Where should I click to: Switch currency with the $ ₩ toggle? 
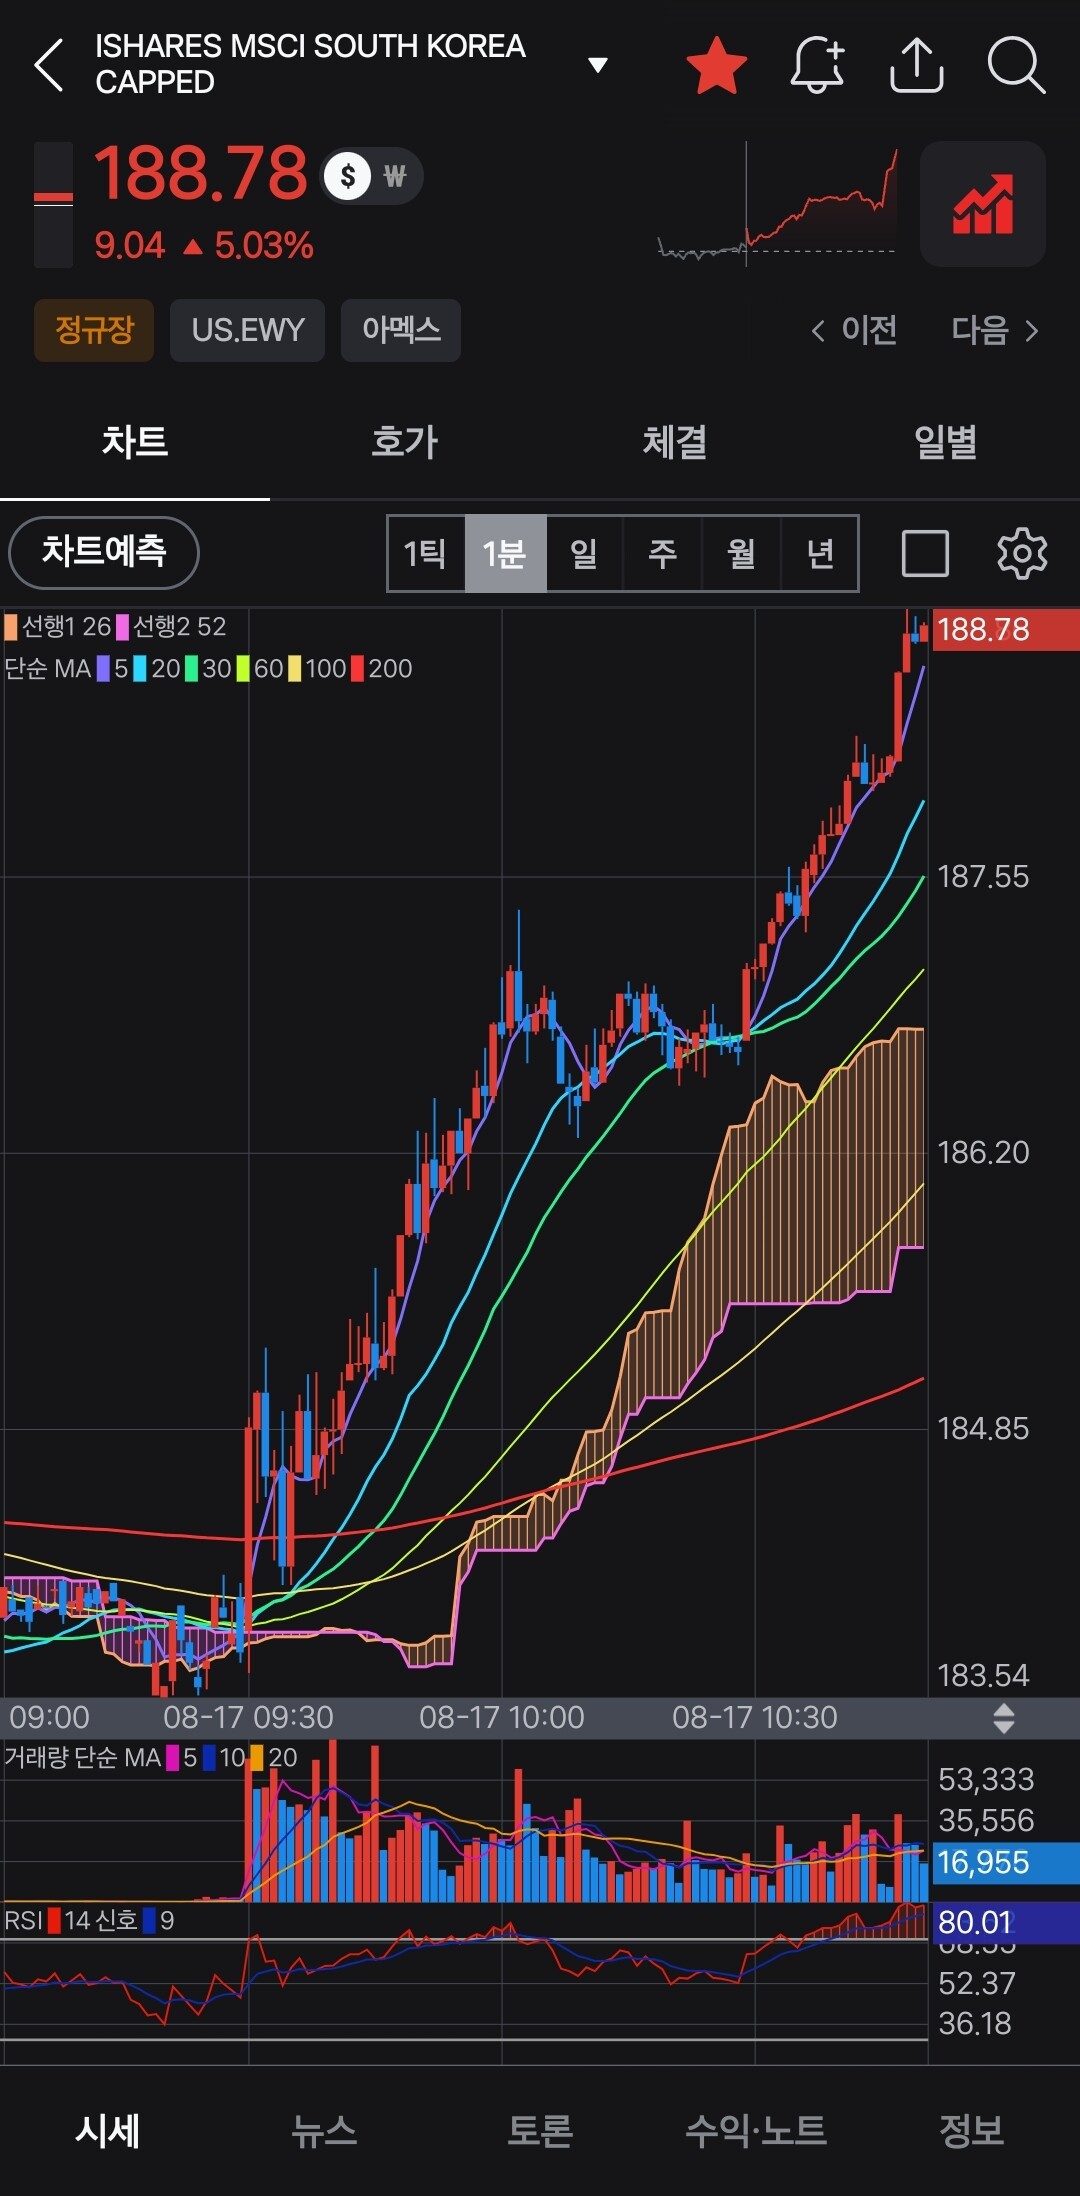click(371, 176)
